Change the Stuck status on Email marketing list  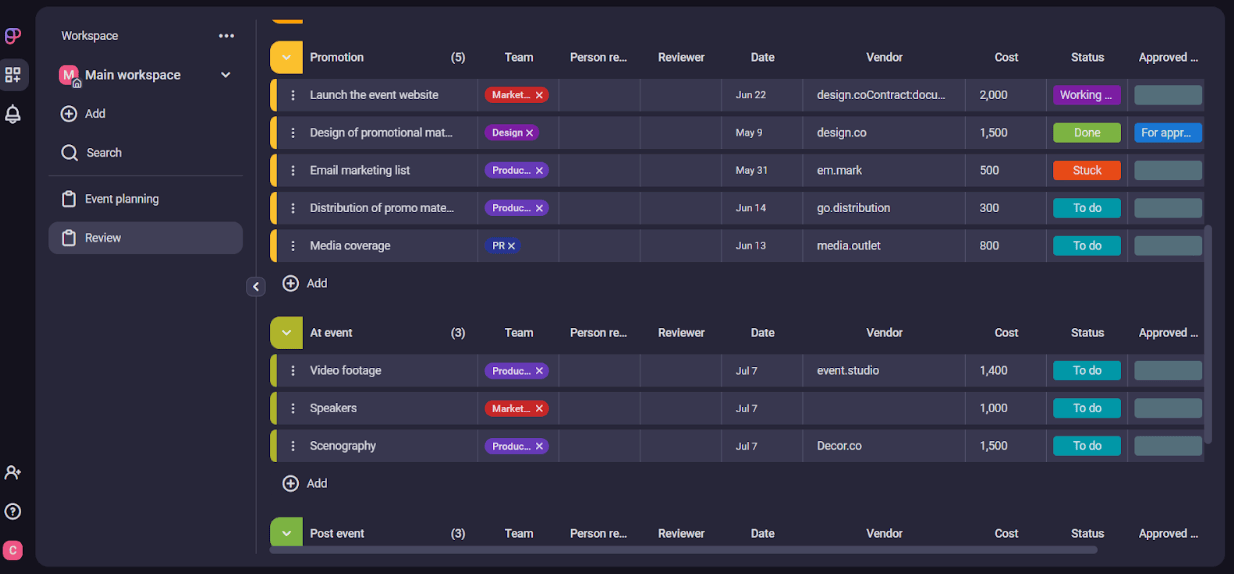pyautogui.click(x=1086, y=171)
